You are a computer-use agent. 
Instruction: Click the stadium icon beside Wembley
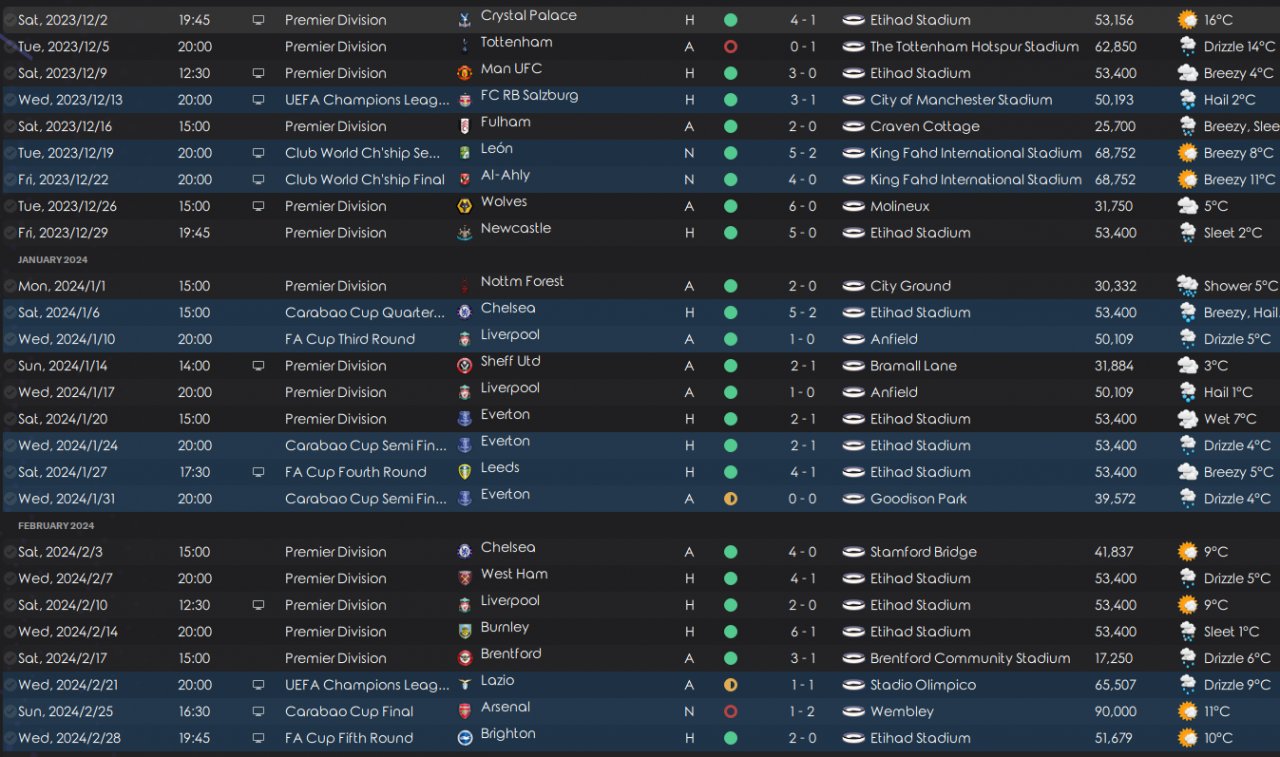click(853, 712)
